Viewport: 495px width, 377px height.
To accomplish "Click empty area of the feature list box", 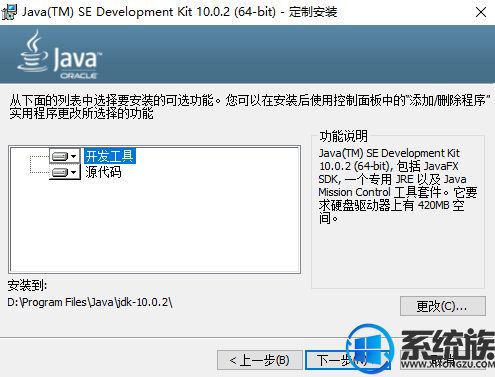I will tap(155, 227).
